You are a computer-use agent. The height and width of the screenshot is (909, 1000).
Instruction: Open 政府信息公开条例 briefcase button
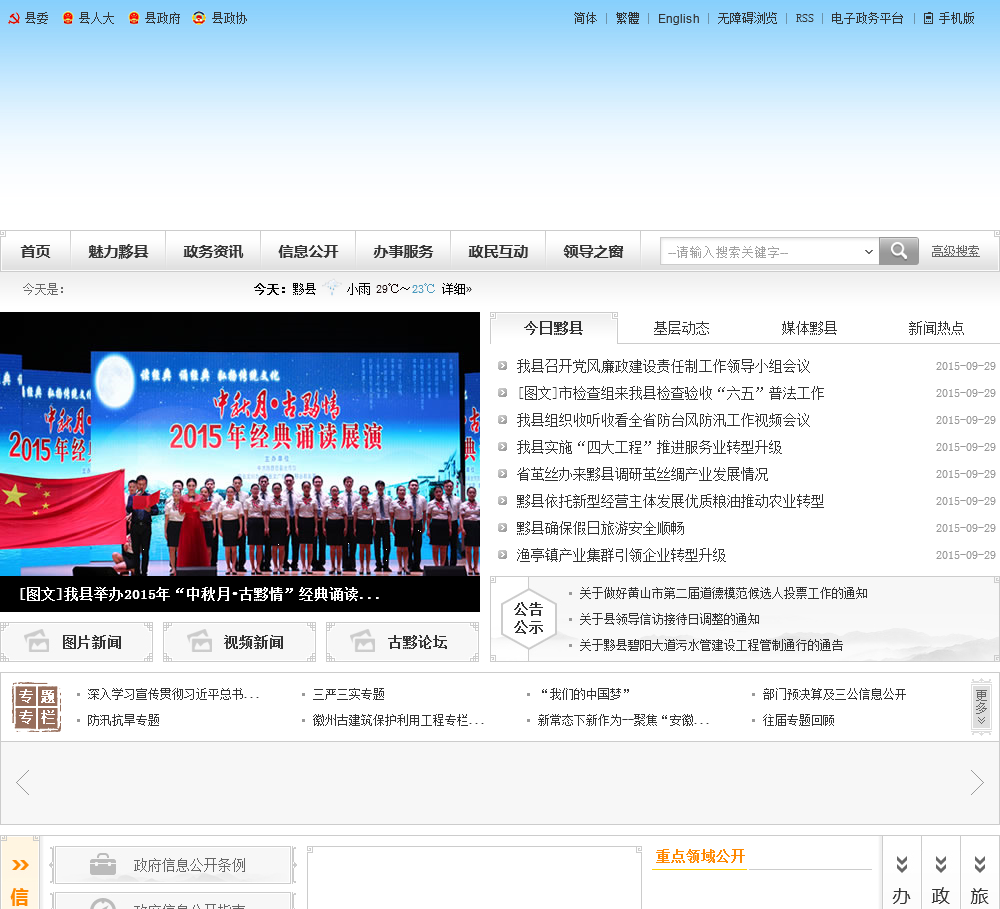click(x=173, y=865)
